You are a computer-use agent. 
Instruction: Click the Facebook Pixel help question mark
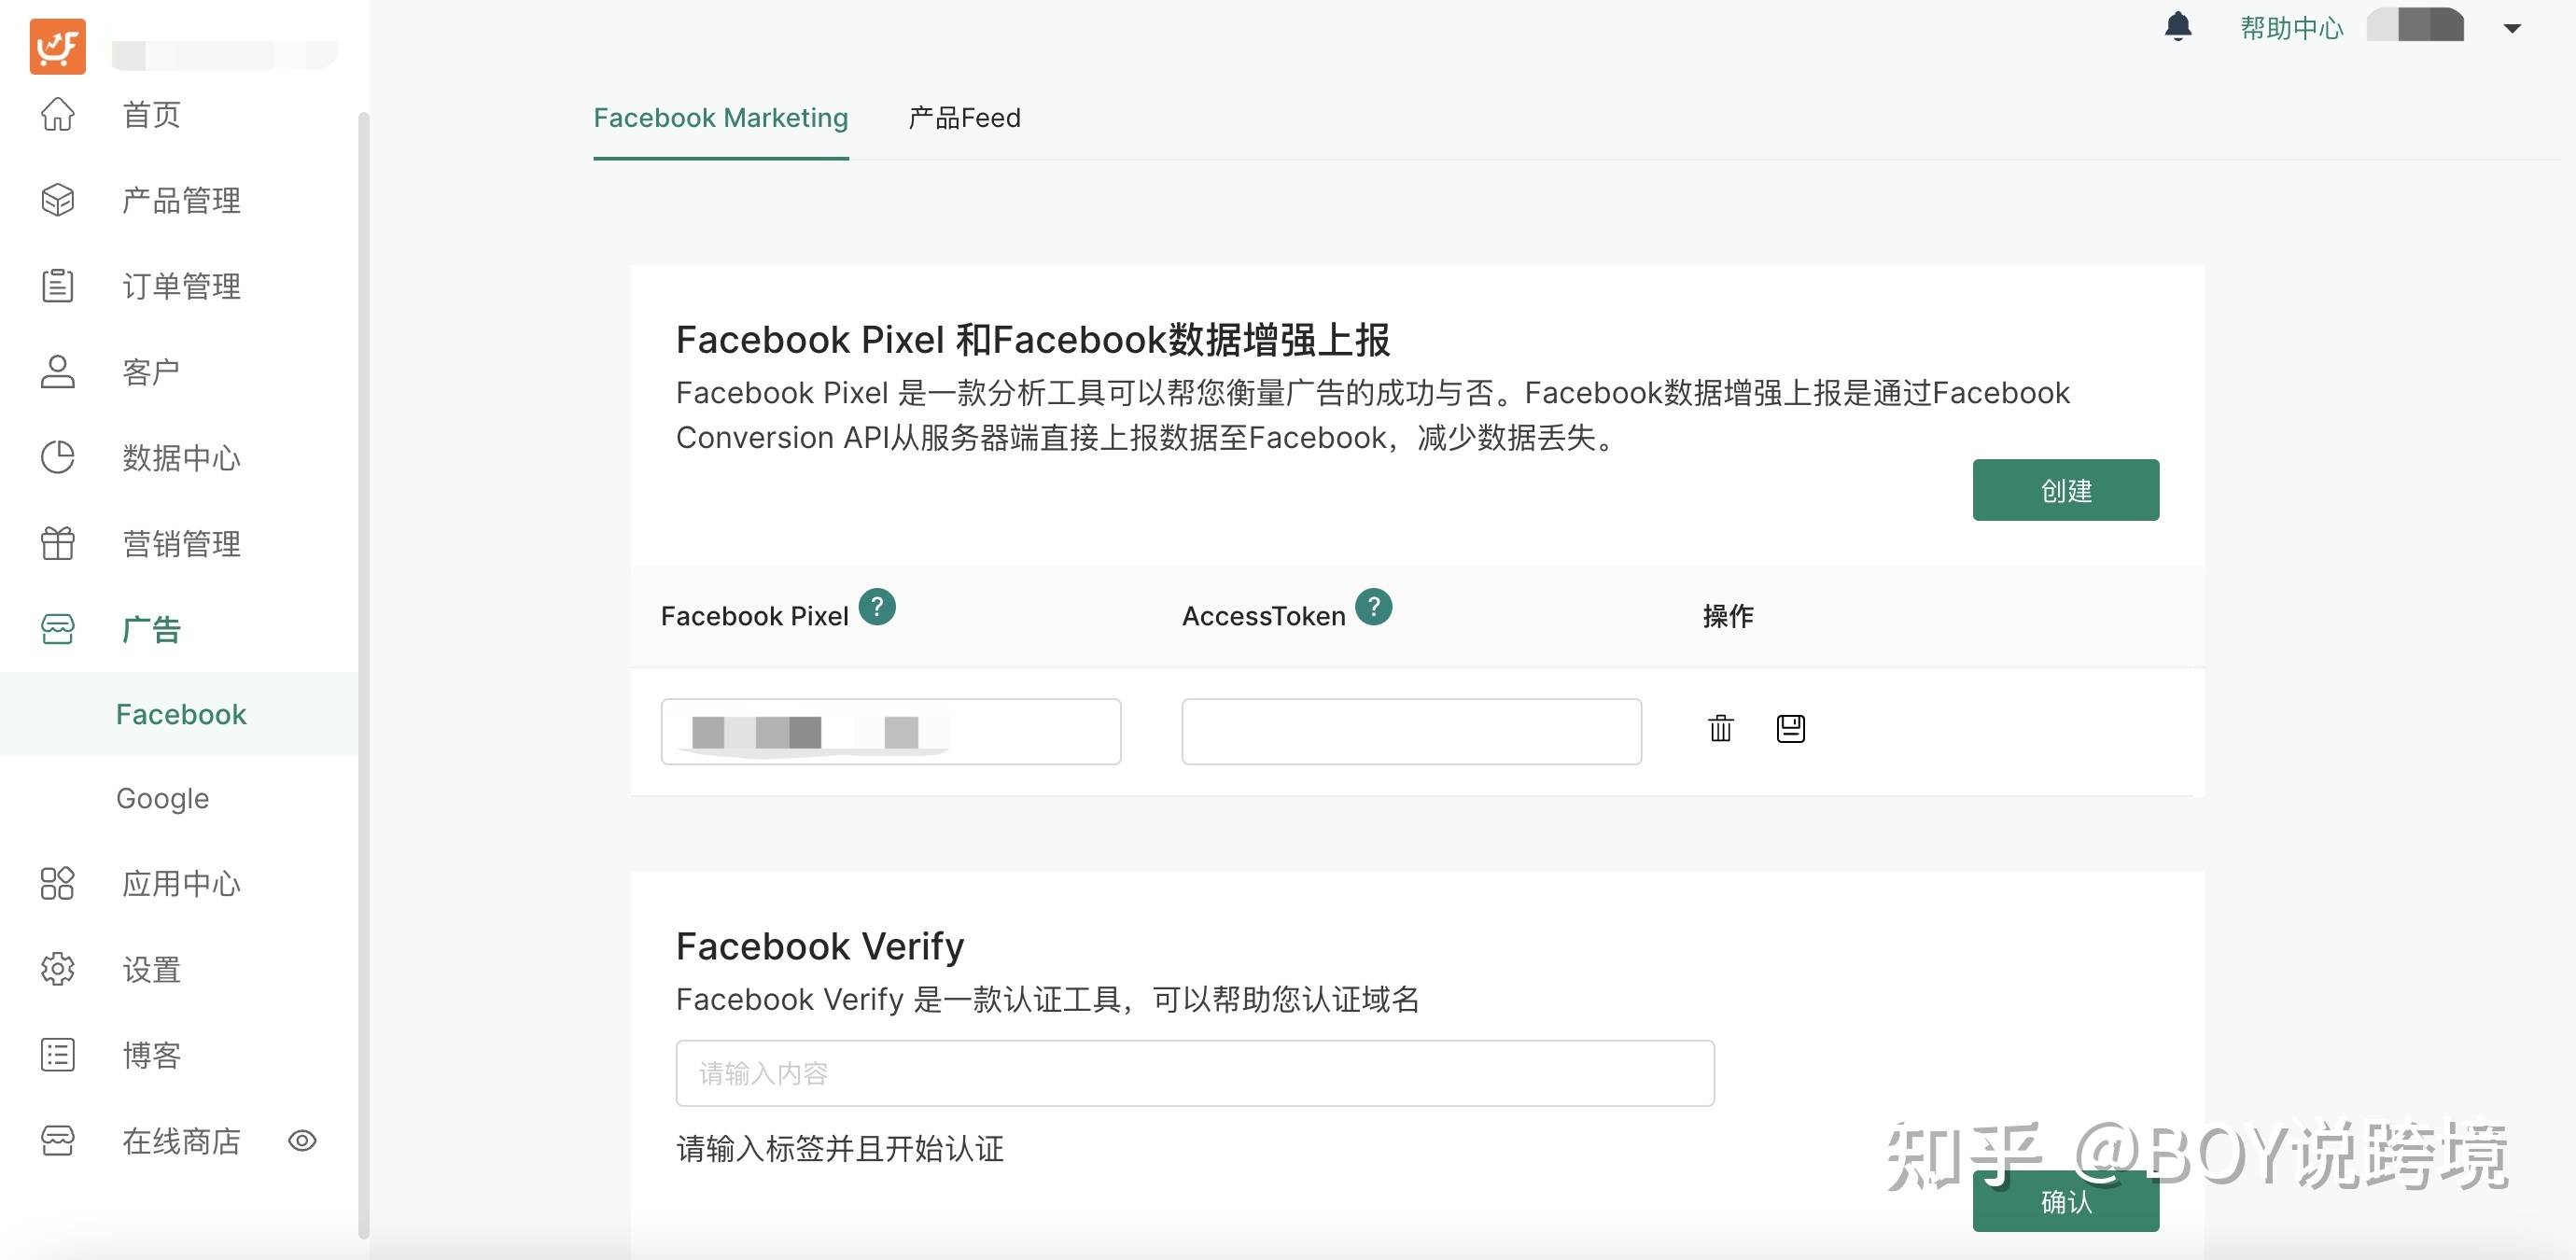coord(877,607)
